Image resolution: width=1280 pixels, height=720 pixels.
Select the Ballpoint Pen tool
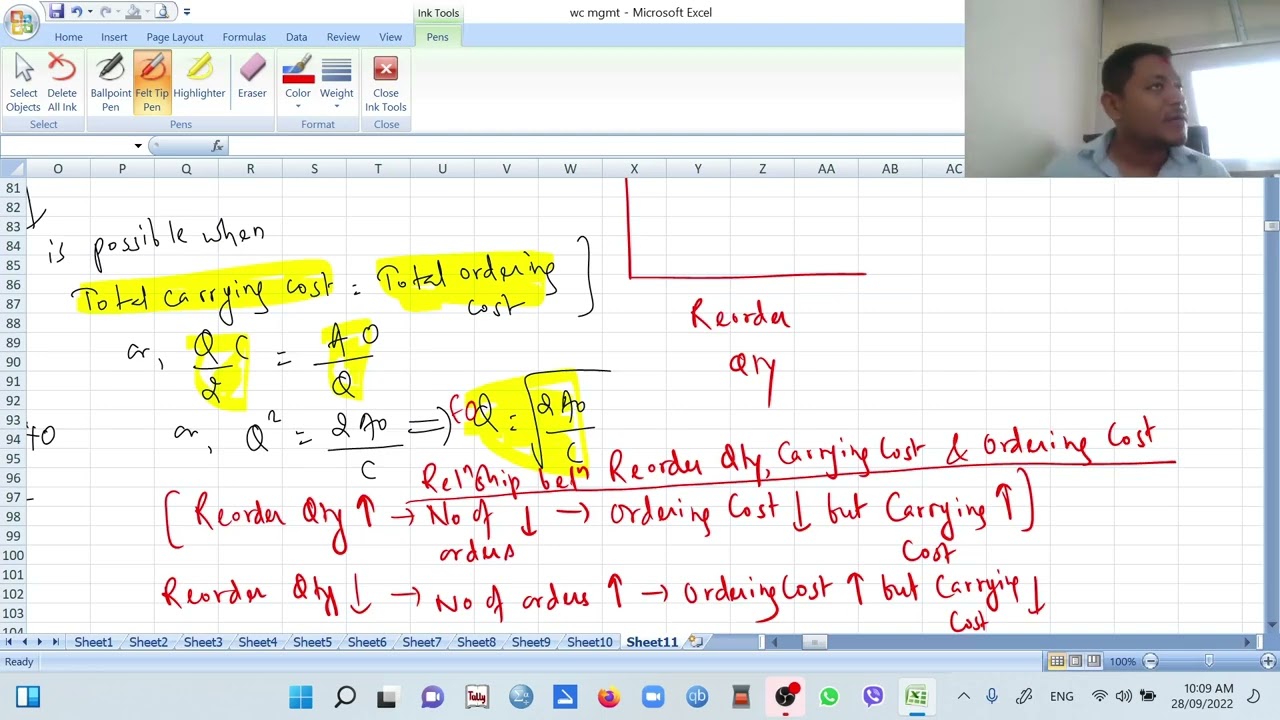[x=110, y=84]
